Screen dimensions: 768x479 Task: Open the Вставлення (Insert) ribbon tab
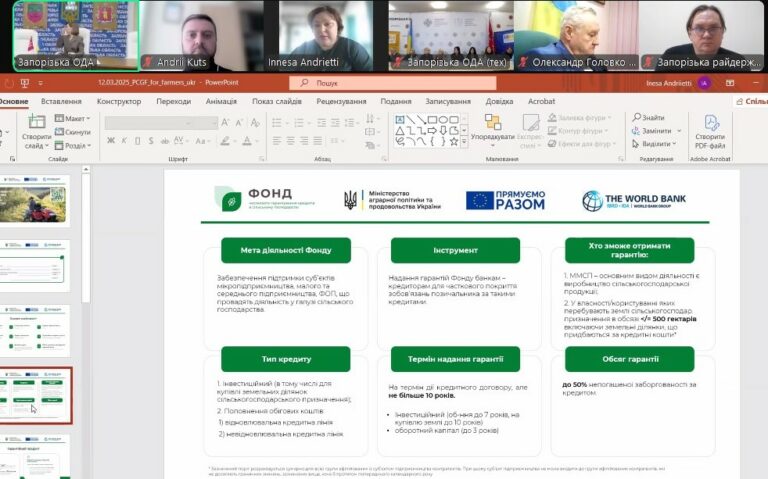click(x=61, y=101)
